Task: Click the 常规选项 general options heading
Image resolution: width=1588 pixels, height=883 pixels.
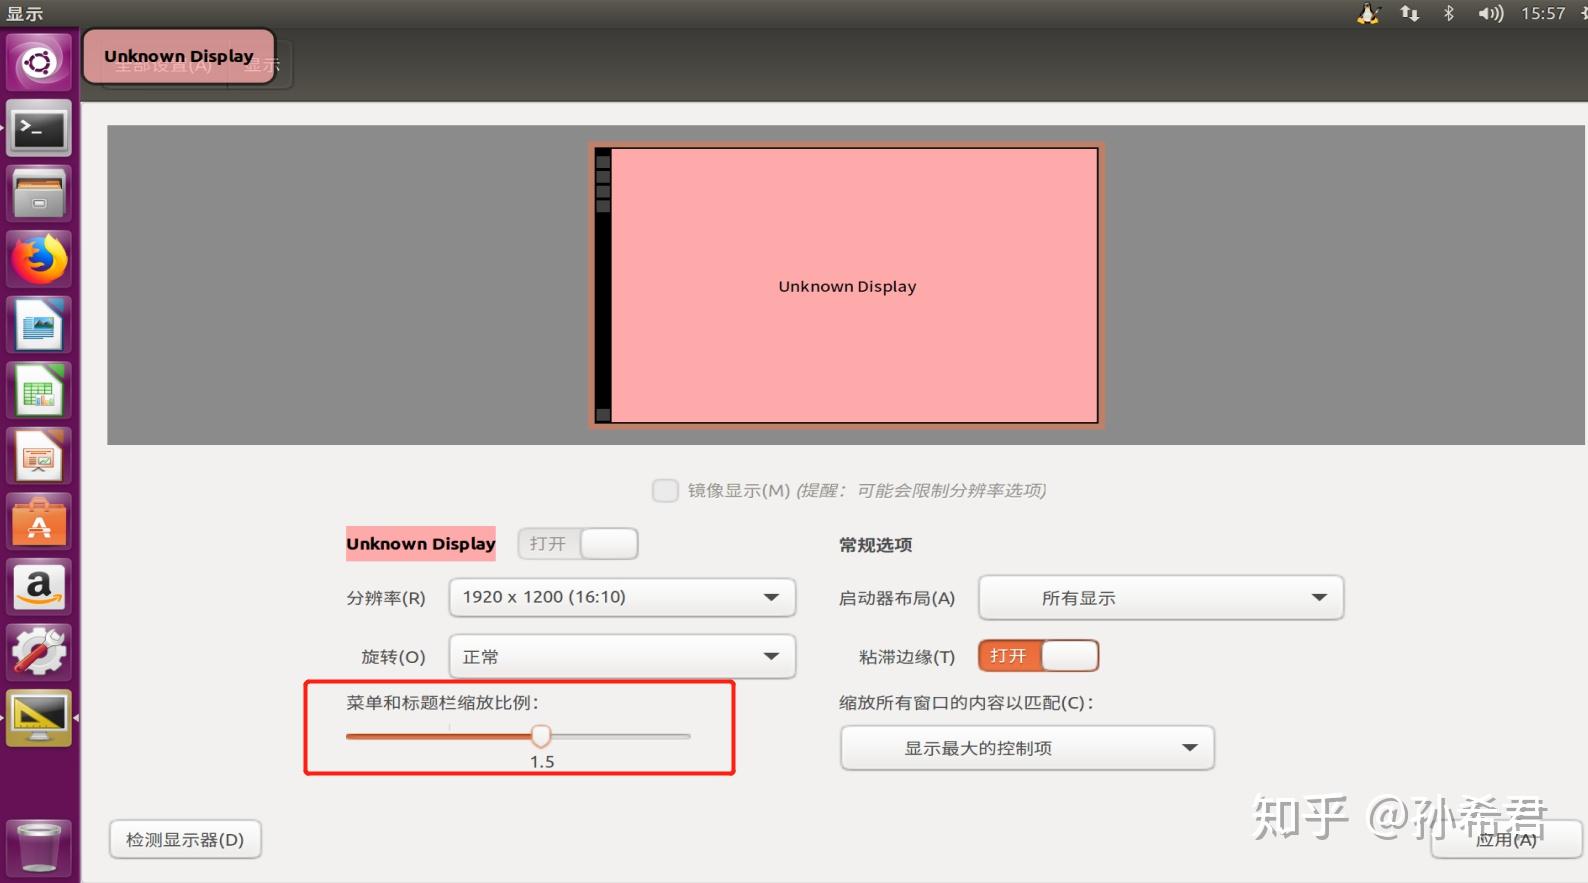Action: [876, 545]
